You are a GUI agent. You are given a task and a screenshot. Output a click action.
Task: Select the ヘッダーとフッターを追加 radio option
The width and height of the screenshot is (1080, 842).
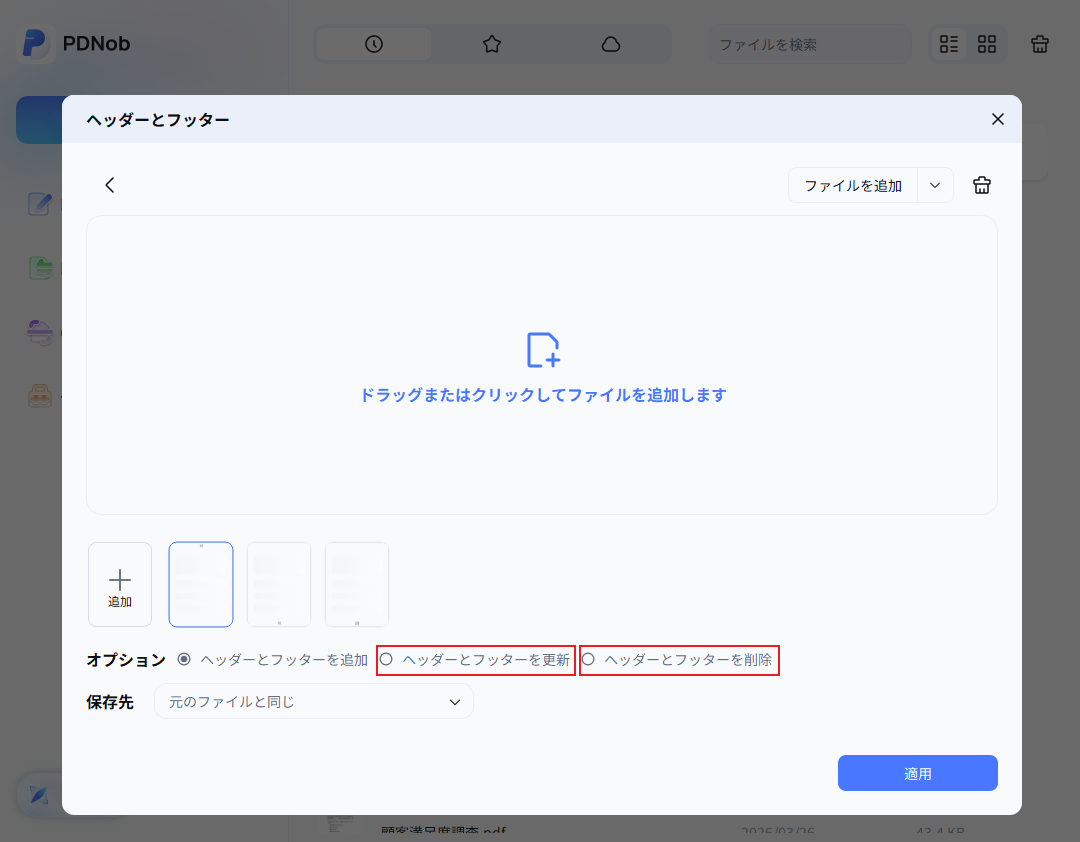[x=183, y=659]
